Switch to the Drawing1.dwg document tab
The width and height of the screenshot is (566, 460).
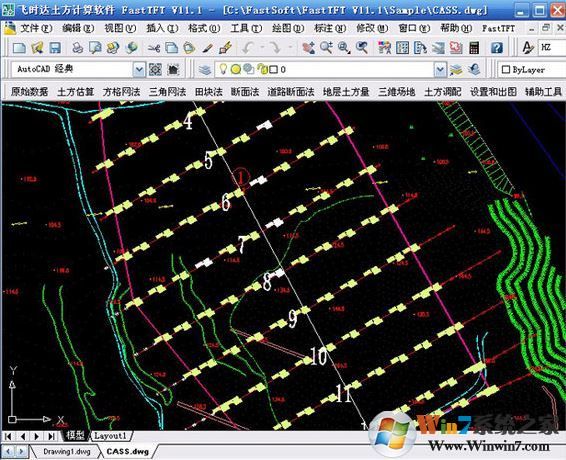coord(67,451)
